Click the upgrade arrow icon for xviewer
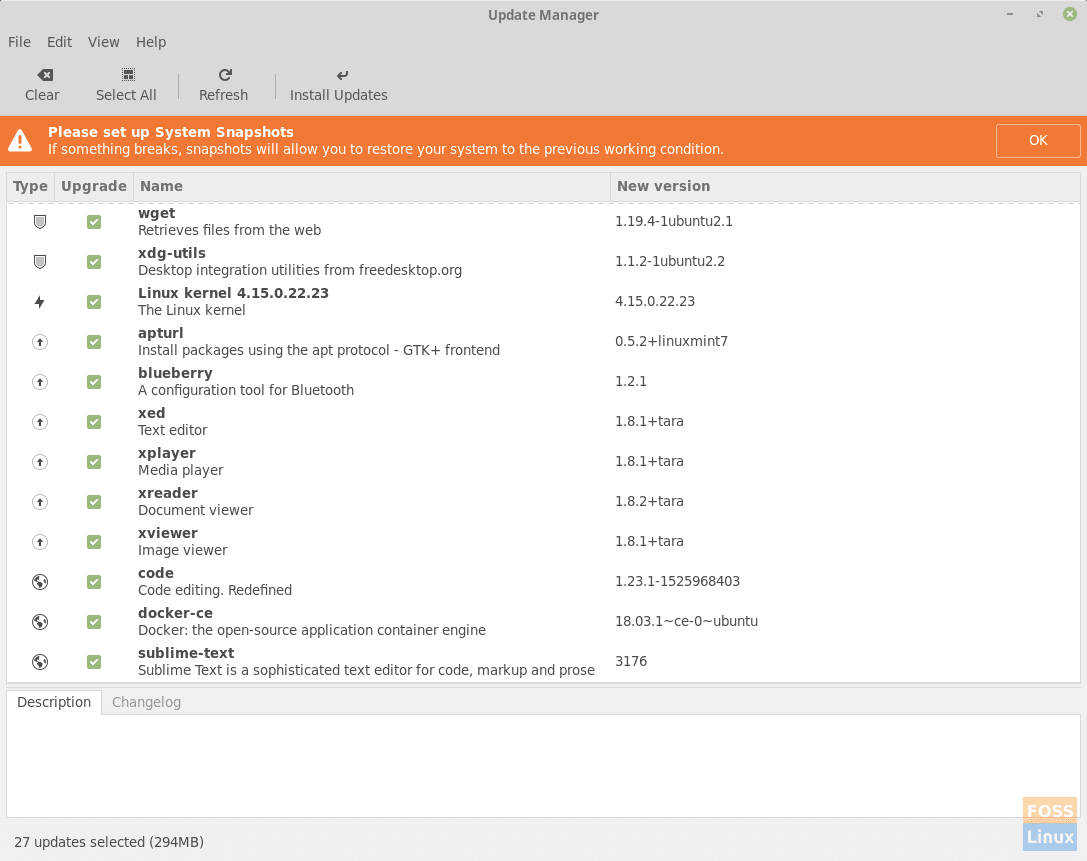This screenshot has width=1087, height=861. coord(40,542)
